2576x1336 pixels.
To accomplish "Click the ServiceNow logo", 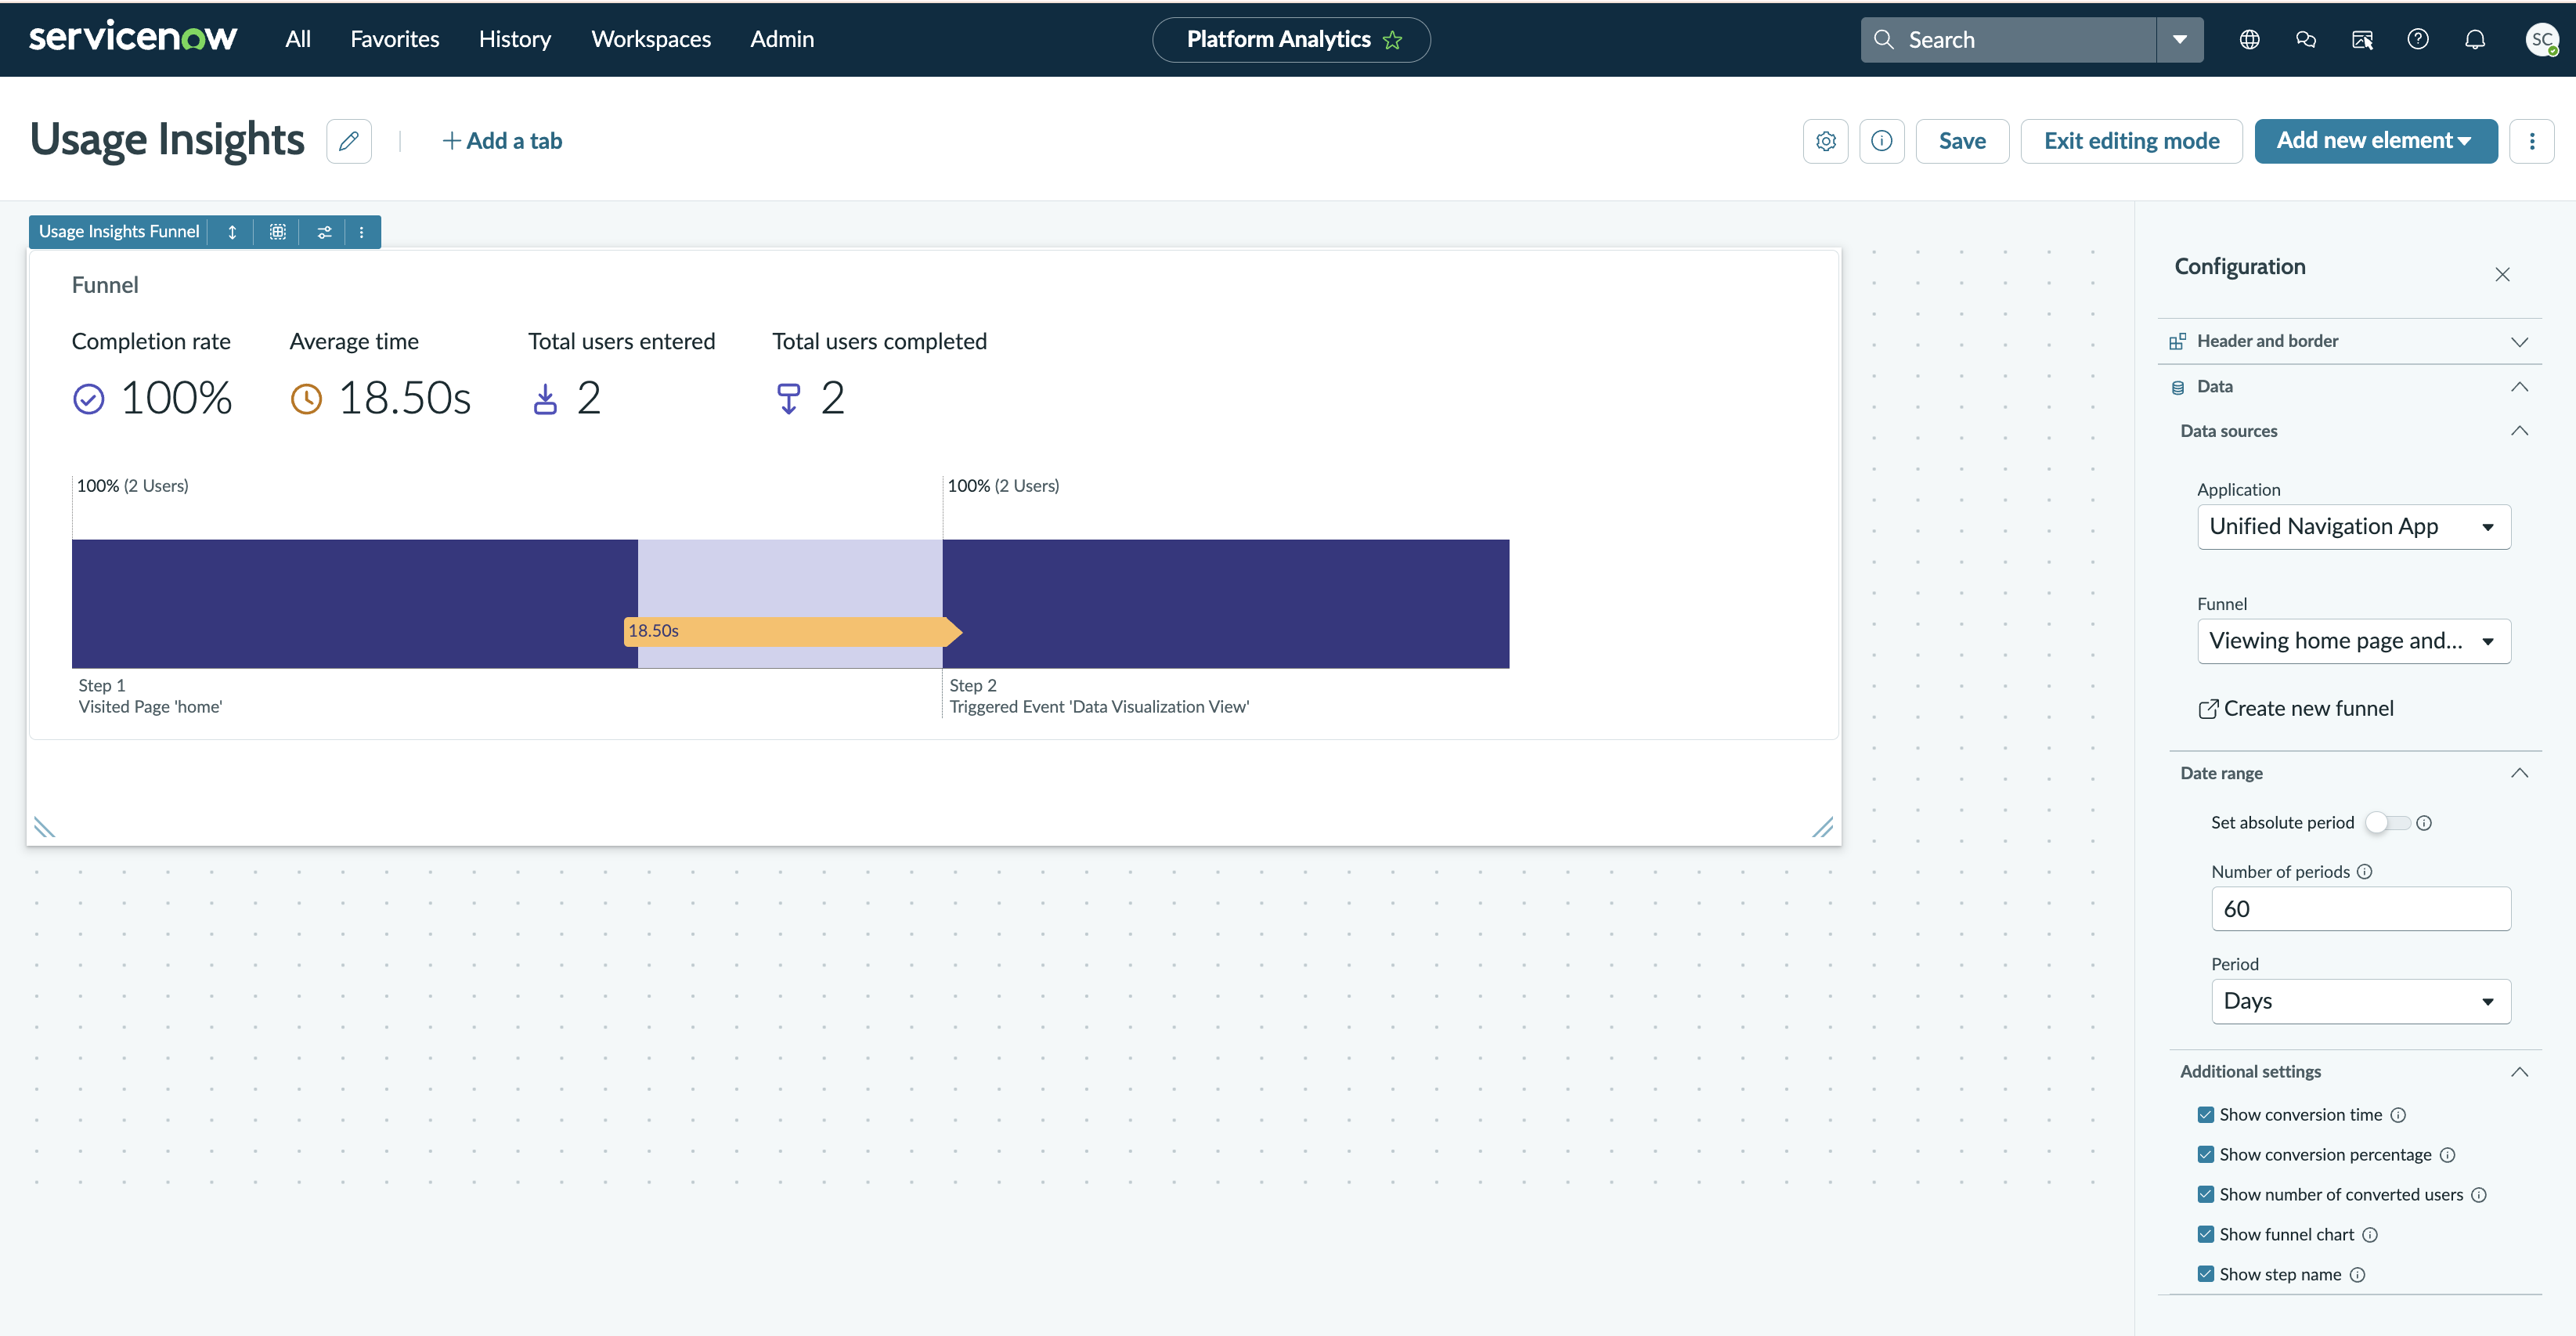I will pos(133,38).
